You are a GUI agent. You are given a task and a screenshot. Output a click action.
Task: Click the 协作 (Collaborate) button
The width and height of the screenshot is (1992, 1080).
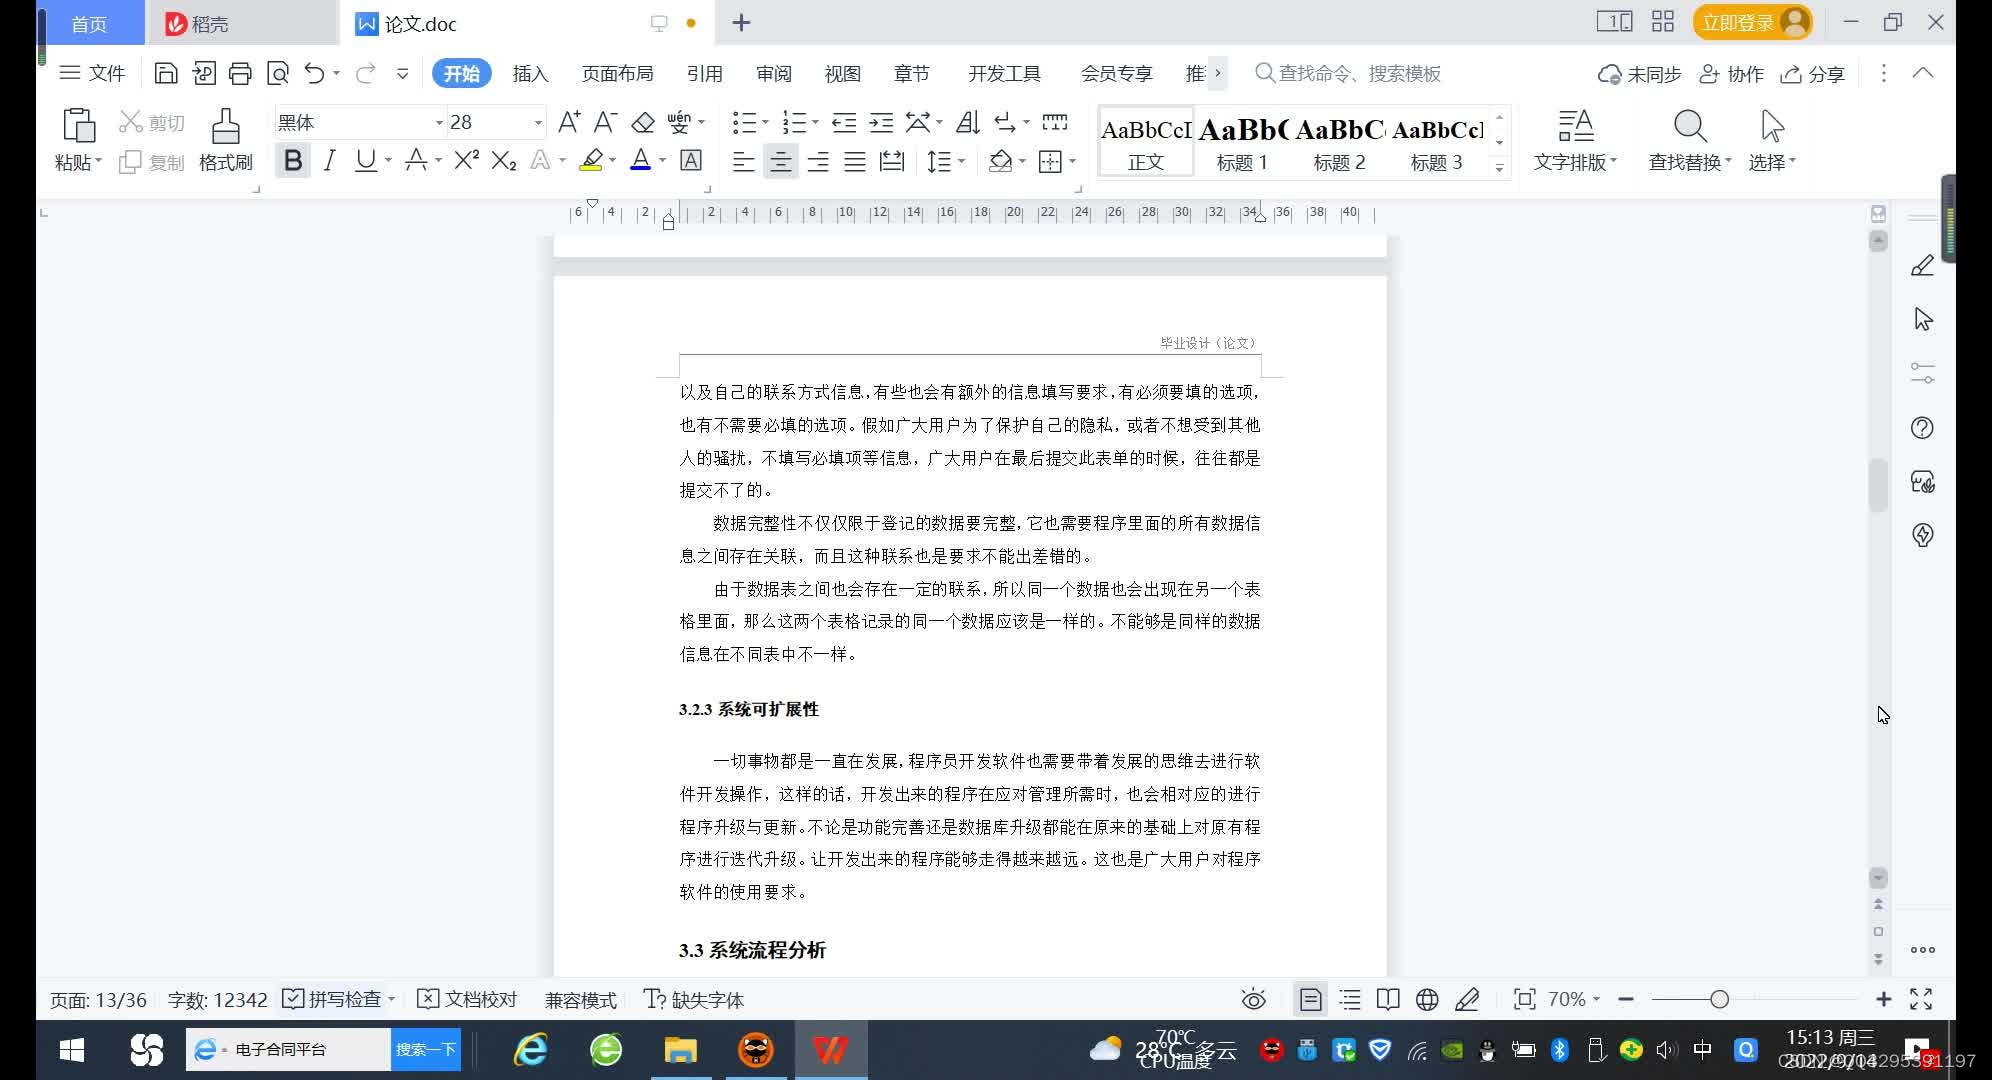click(1731, 74)
